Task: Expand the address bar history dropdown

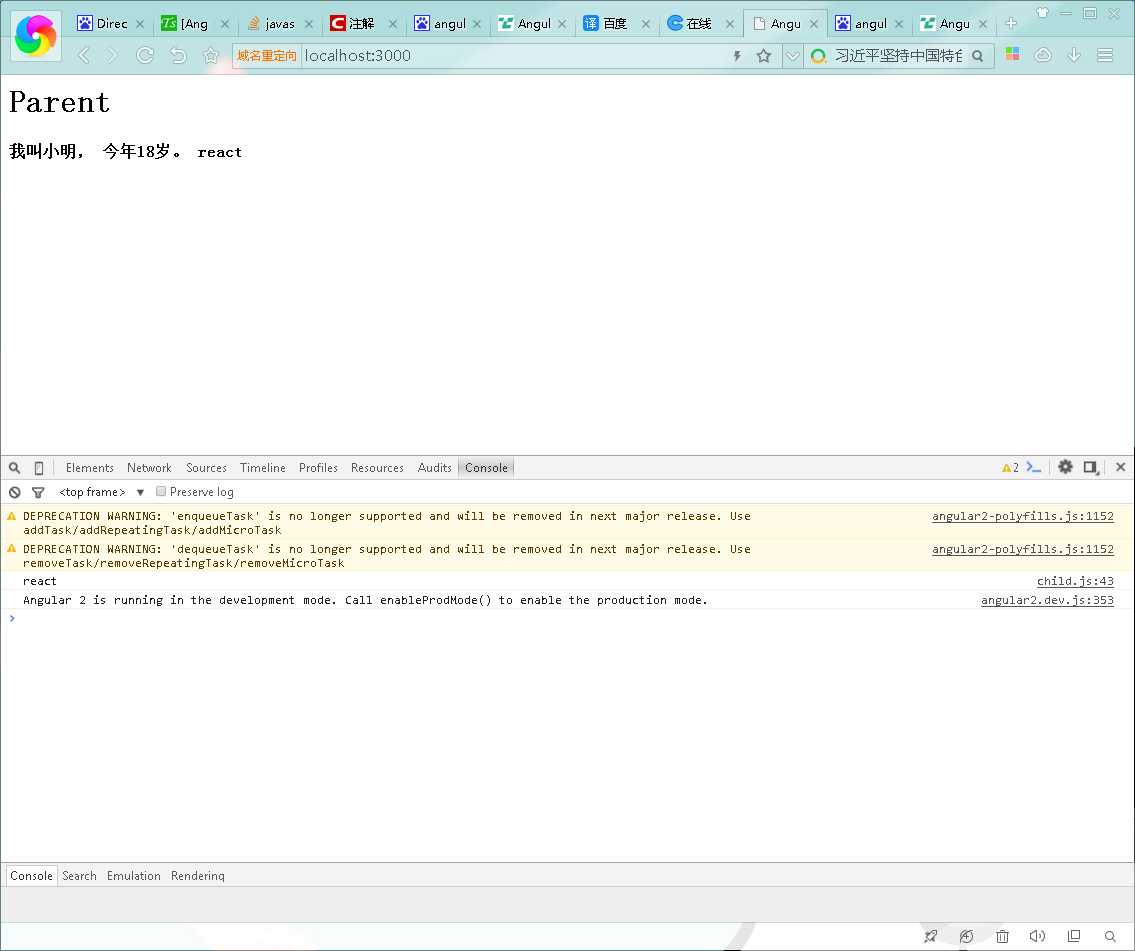Action: (793, 56)
